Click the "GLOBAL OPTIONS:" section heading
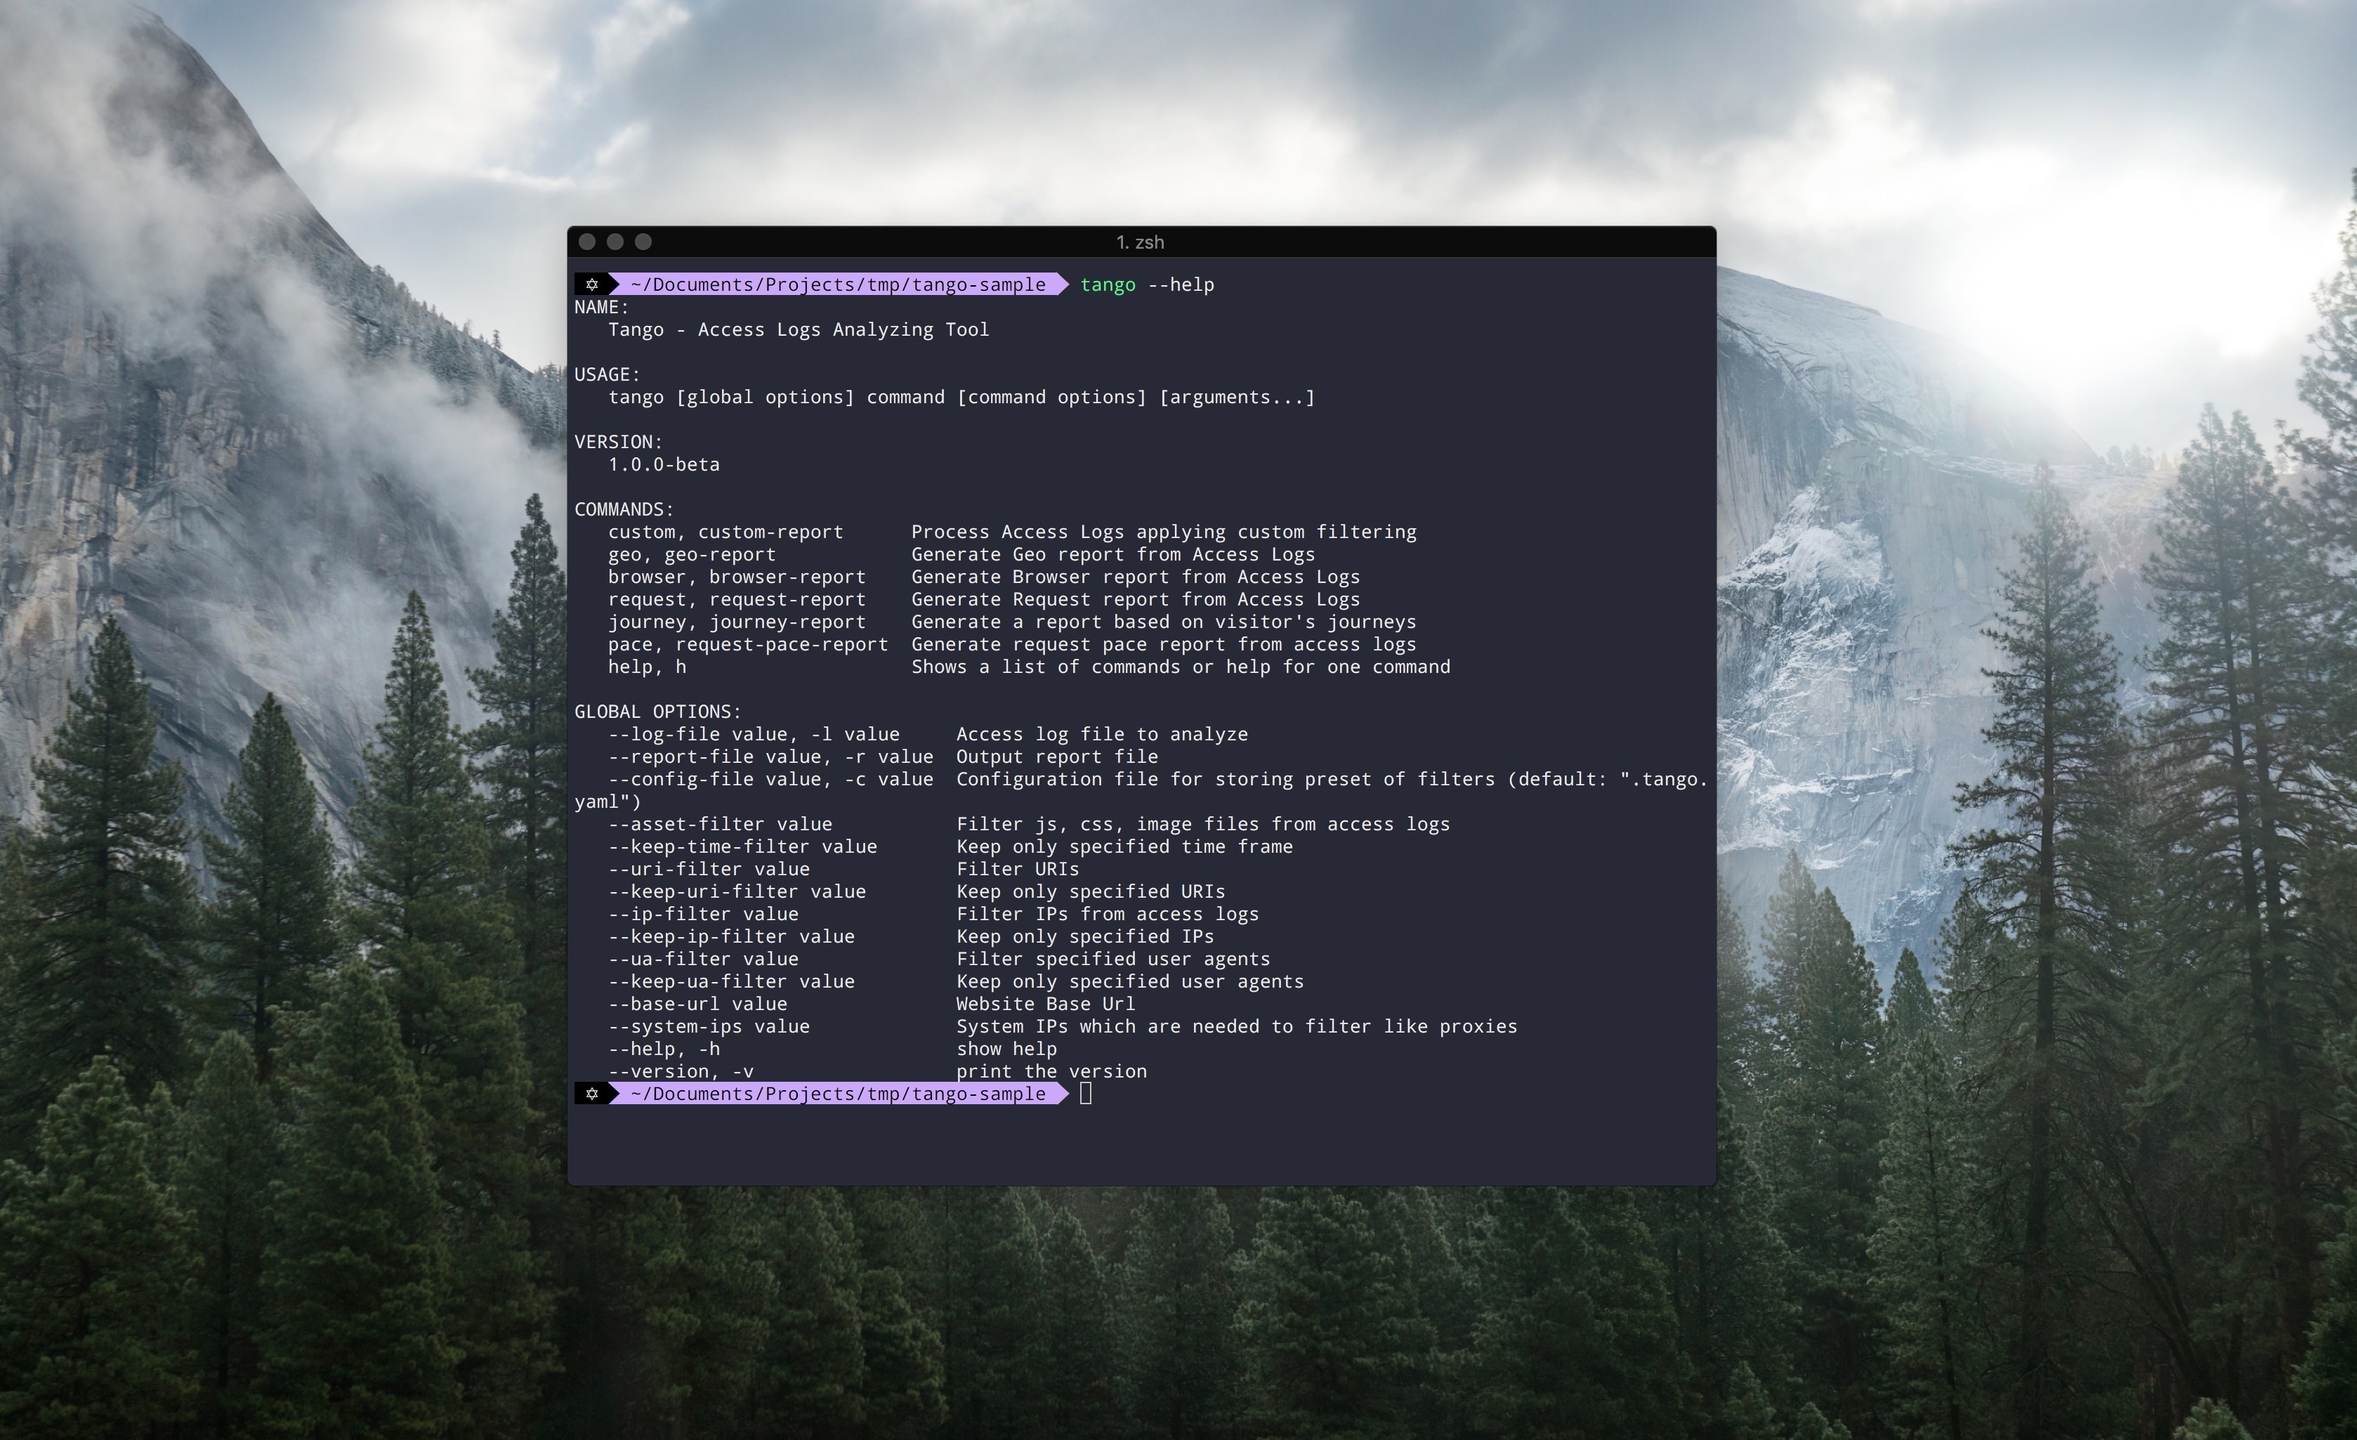The height and width of the screenshot is (1440, 2357). tap(657, 712)
